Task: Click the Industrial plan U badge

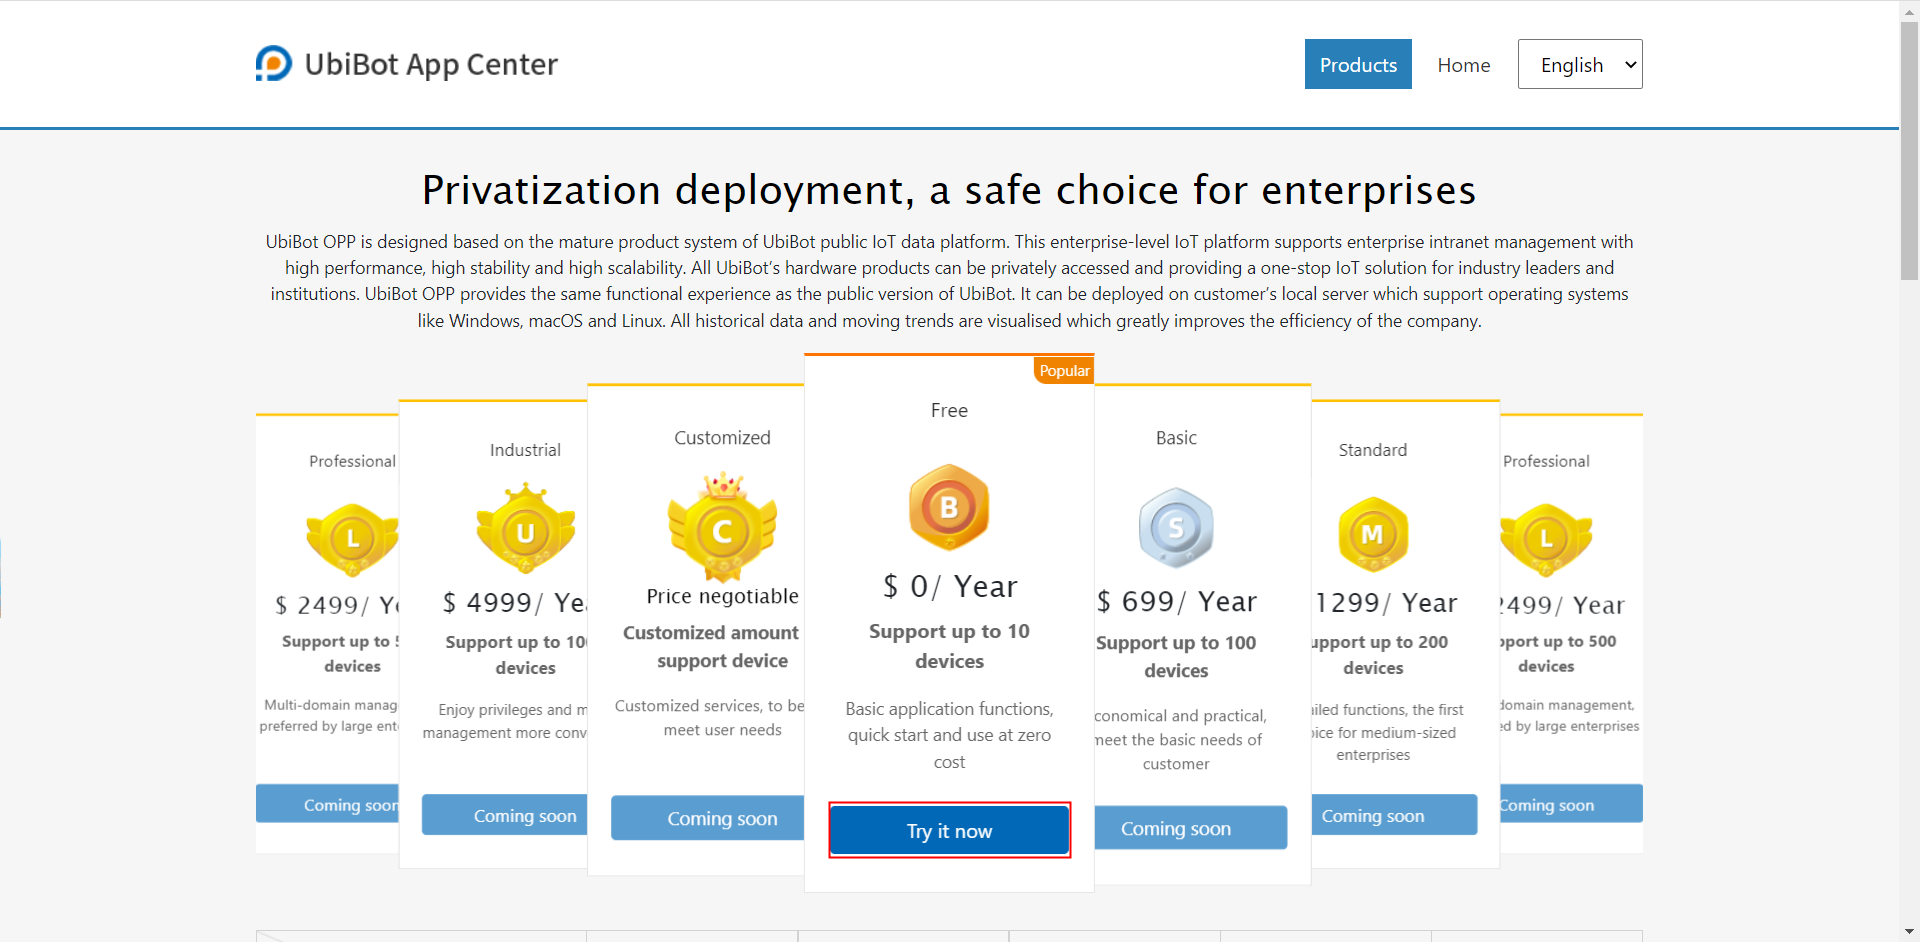Action: [525, 531]
